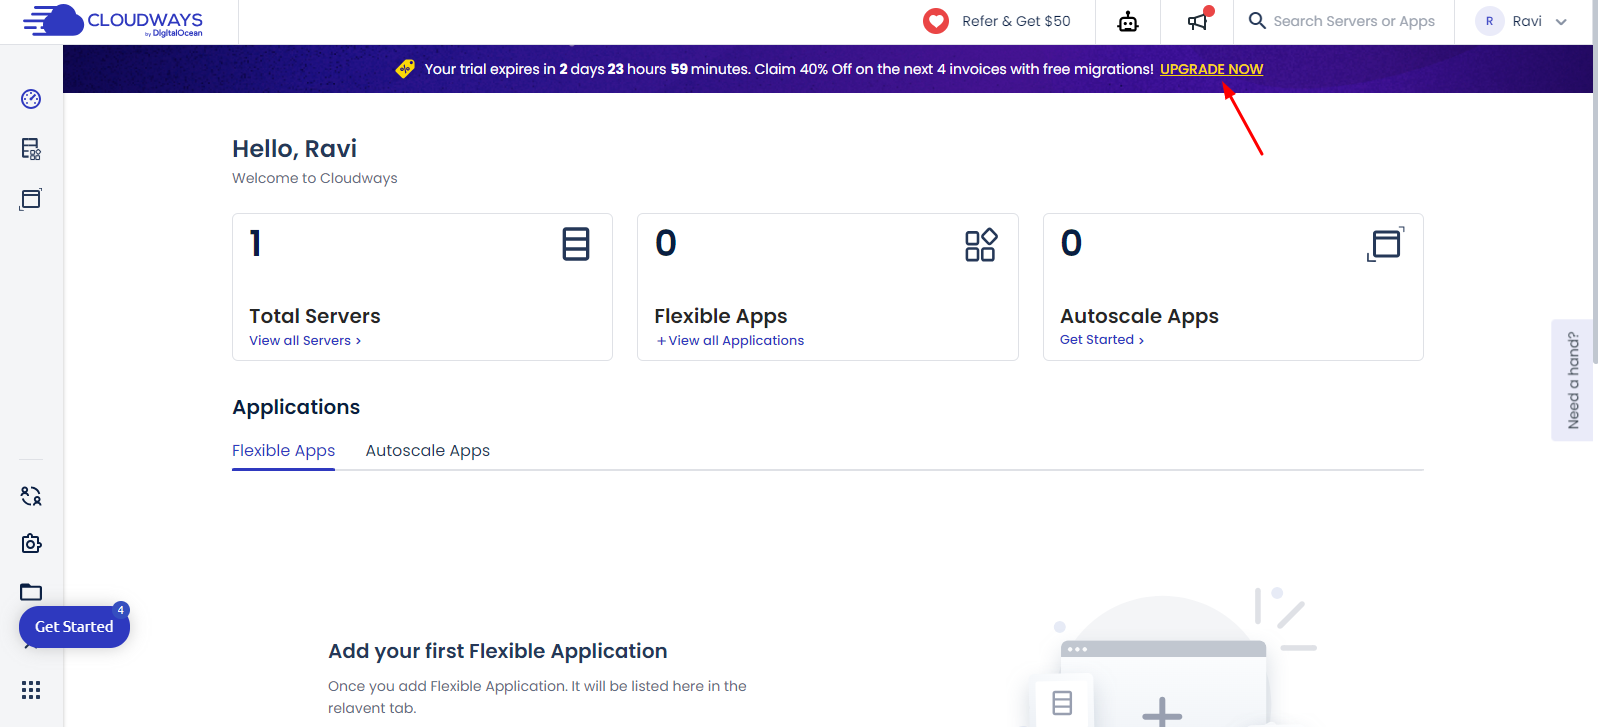The height and width of the screenshot is (727, 1598).
Task: Click Add your first Flexible Application heading
Action: point(498,651)
